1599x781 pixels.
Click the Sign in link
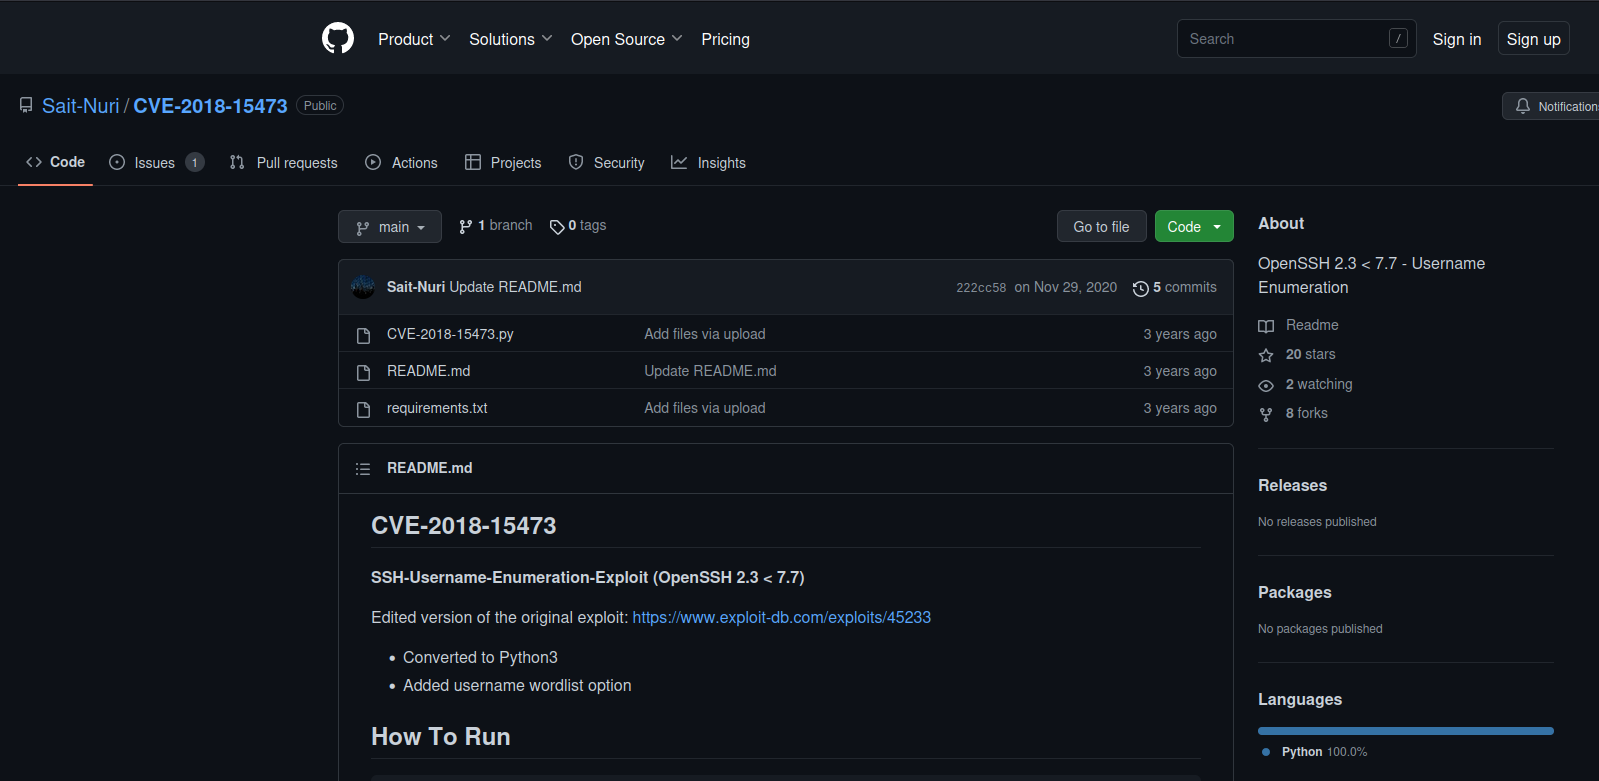click(x=1457, y=39)
